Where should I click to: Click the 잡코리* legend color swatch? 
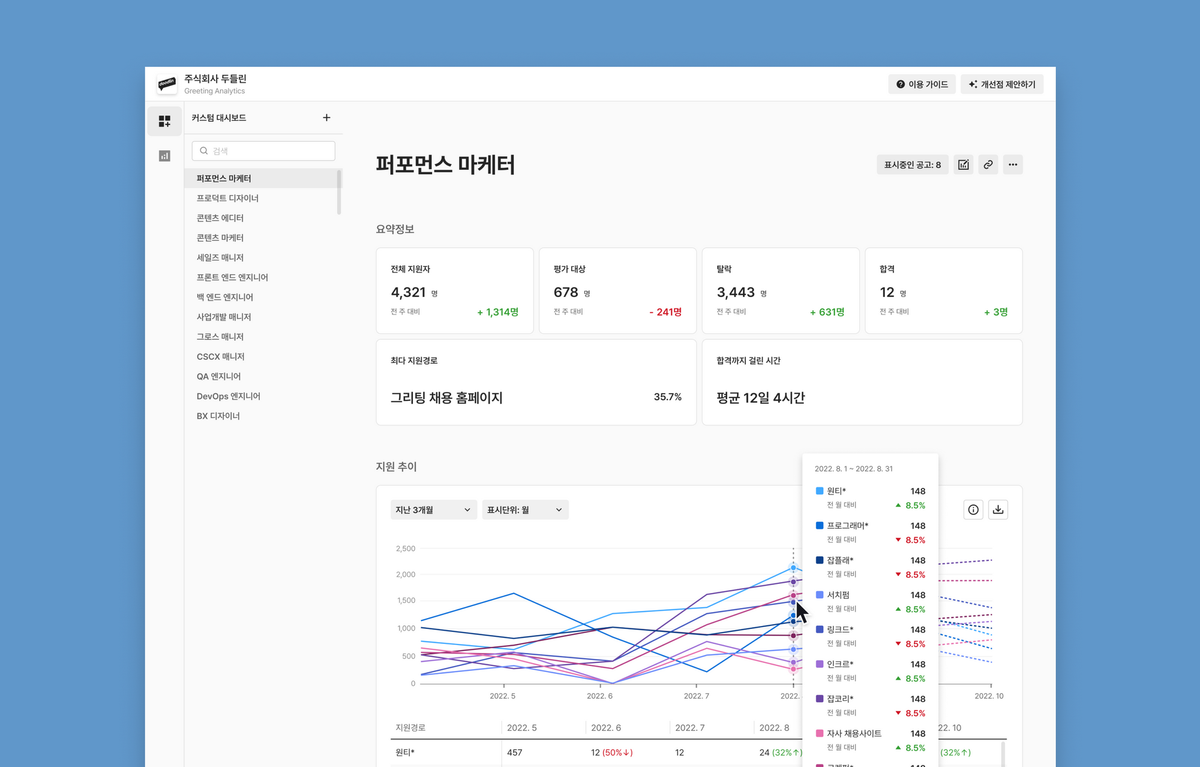820,699
